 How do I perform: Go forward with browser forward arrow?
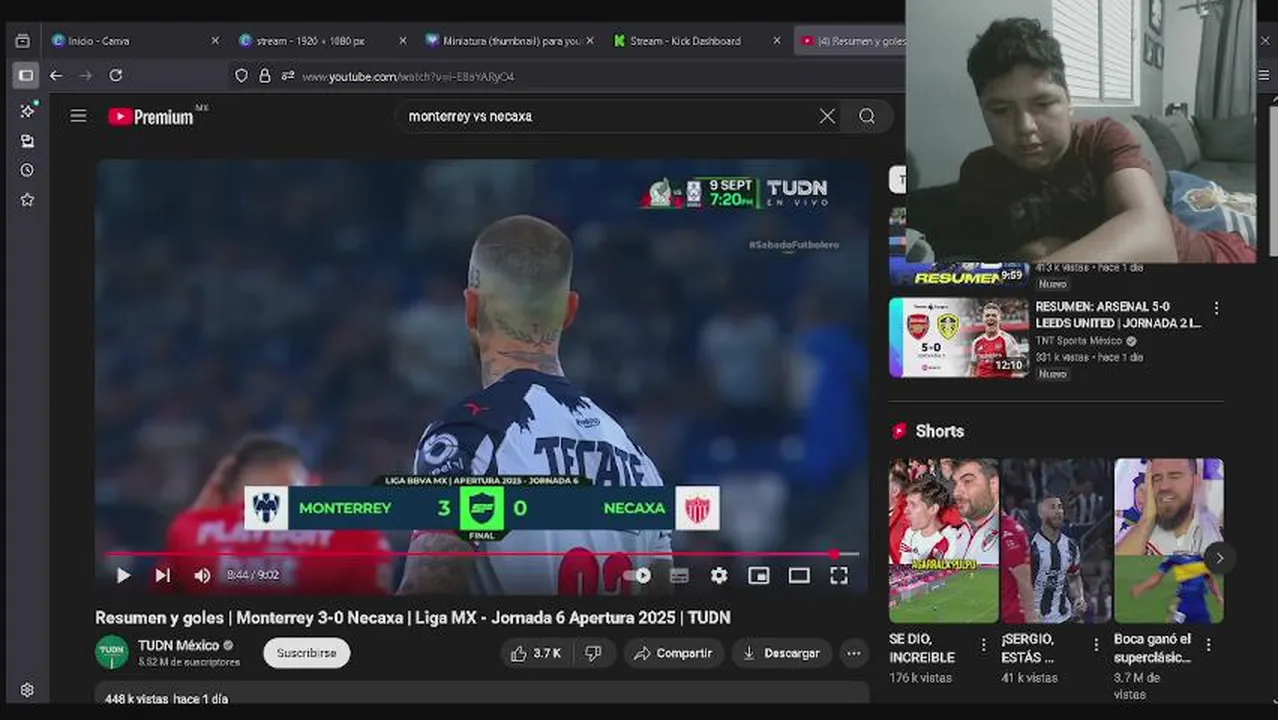[85, 76]
